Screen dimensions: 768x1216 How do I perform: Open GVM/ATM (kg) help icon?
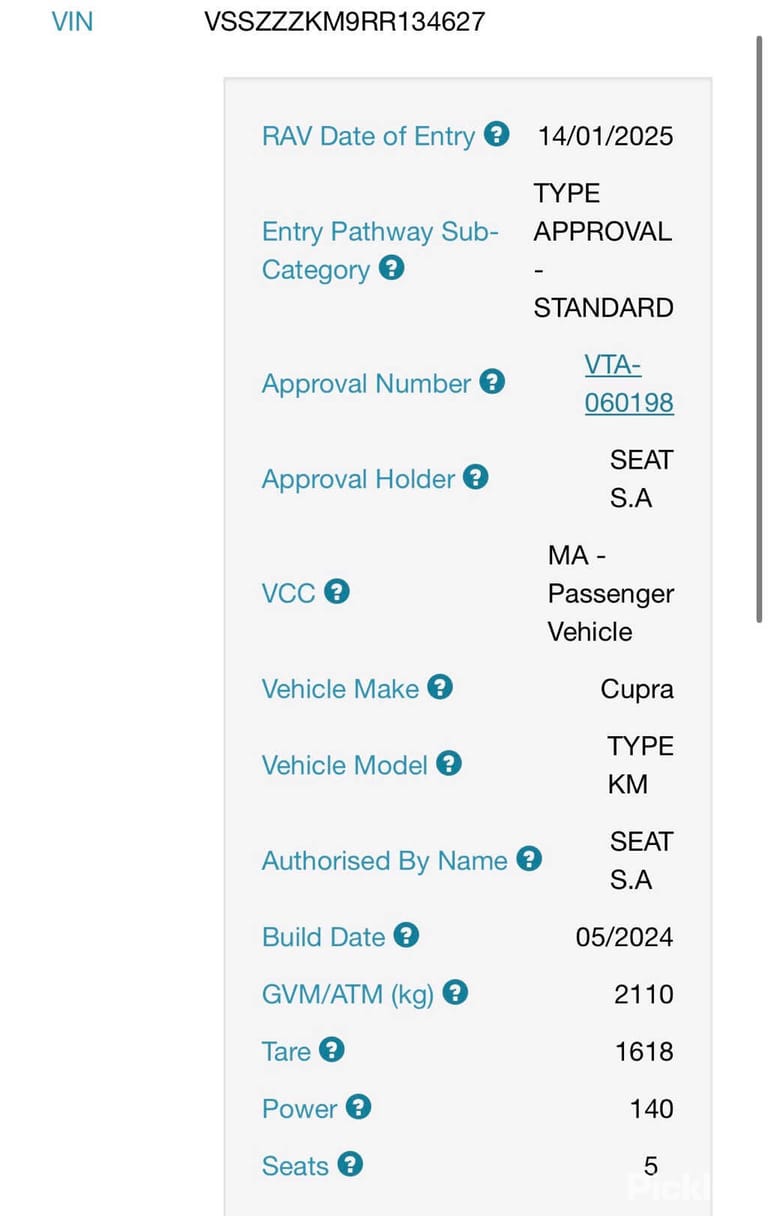pyautogui.click(x=455, y=992)
